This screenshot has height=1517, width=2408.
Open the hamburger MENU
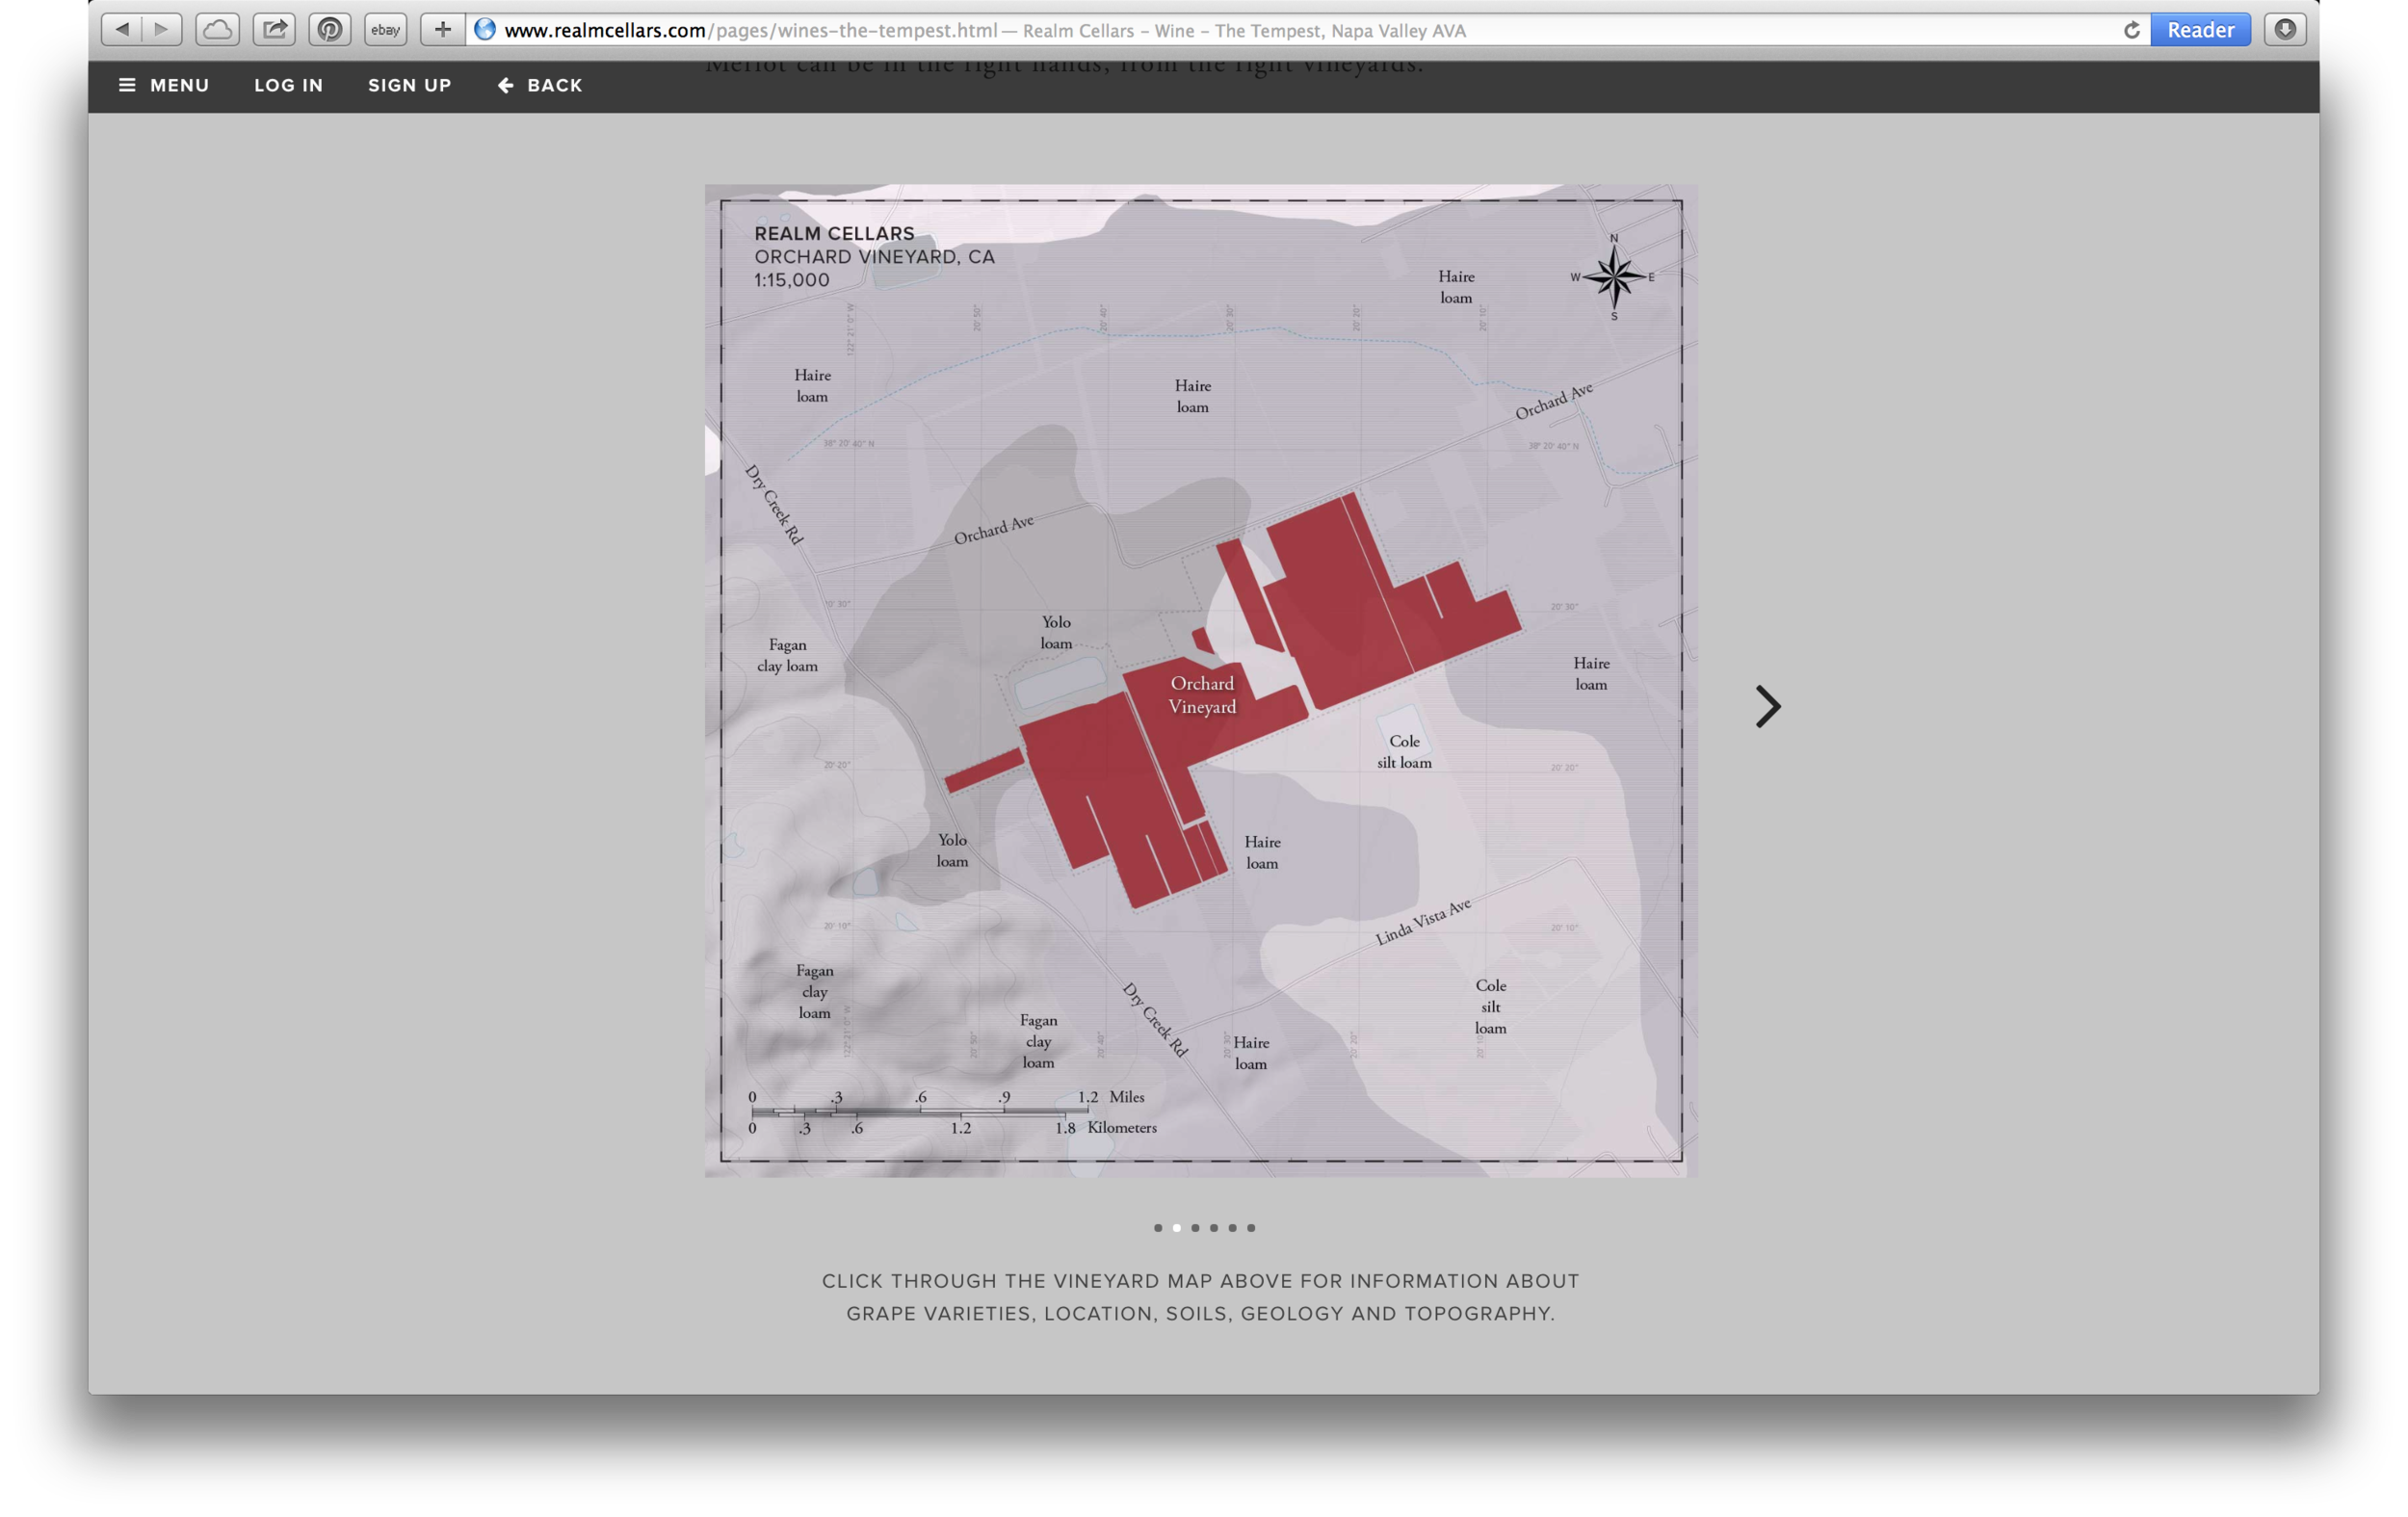click(164, 85)
